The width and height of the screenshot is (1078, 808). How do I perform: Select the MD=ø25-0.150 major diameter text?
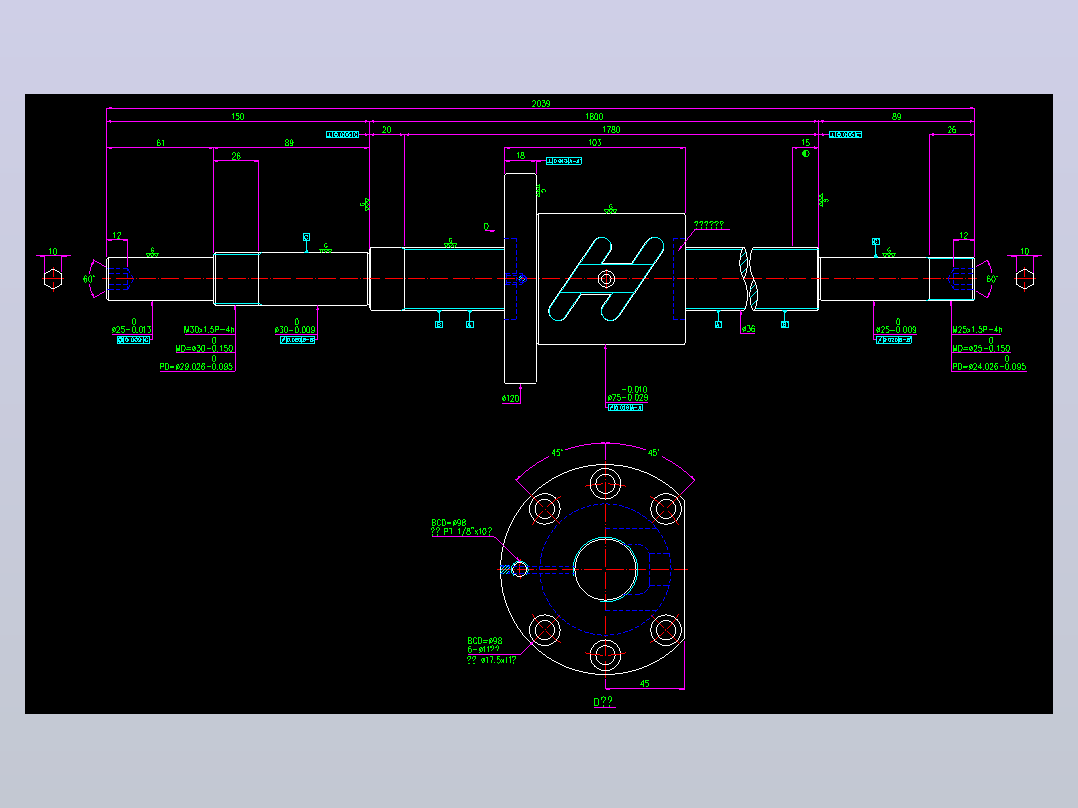[981, 349]
